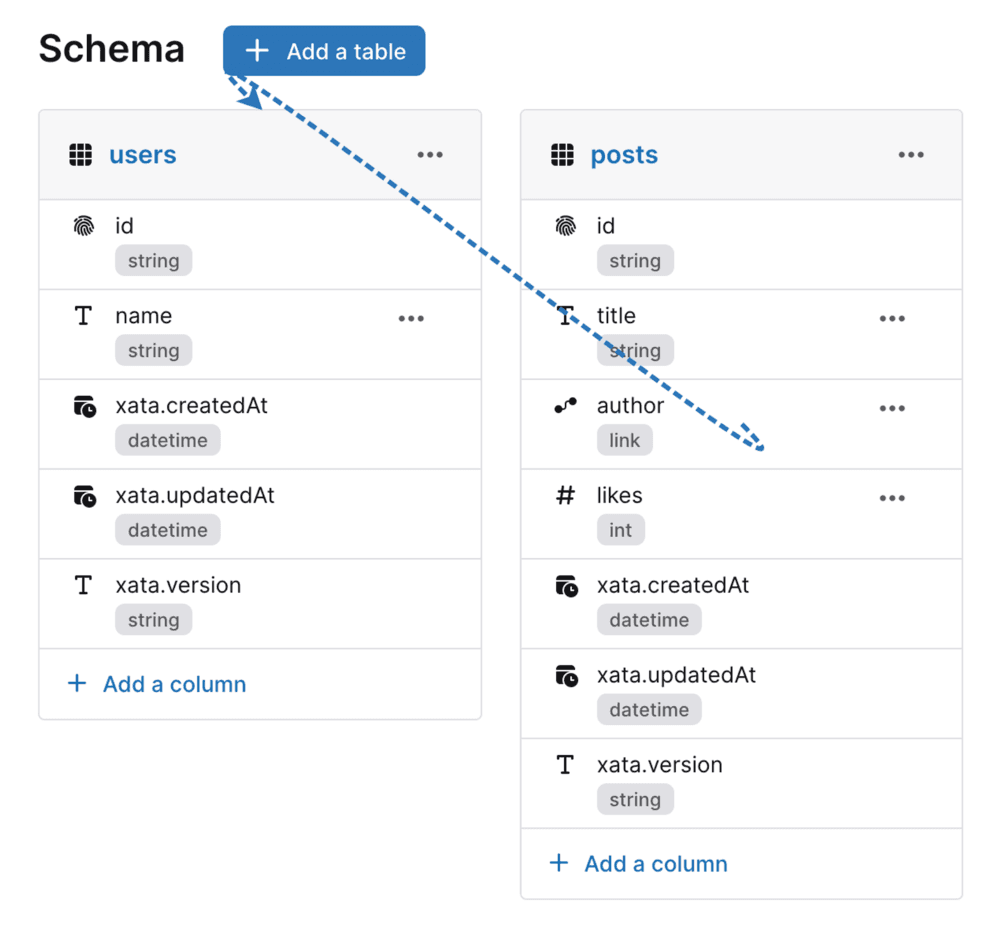The height and width of the screenshot is (936, 1000).
Task: Click the fingerprint icon of posts id
Action: (x=565, y=226)
